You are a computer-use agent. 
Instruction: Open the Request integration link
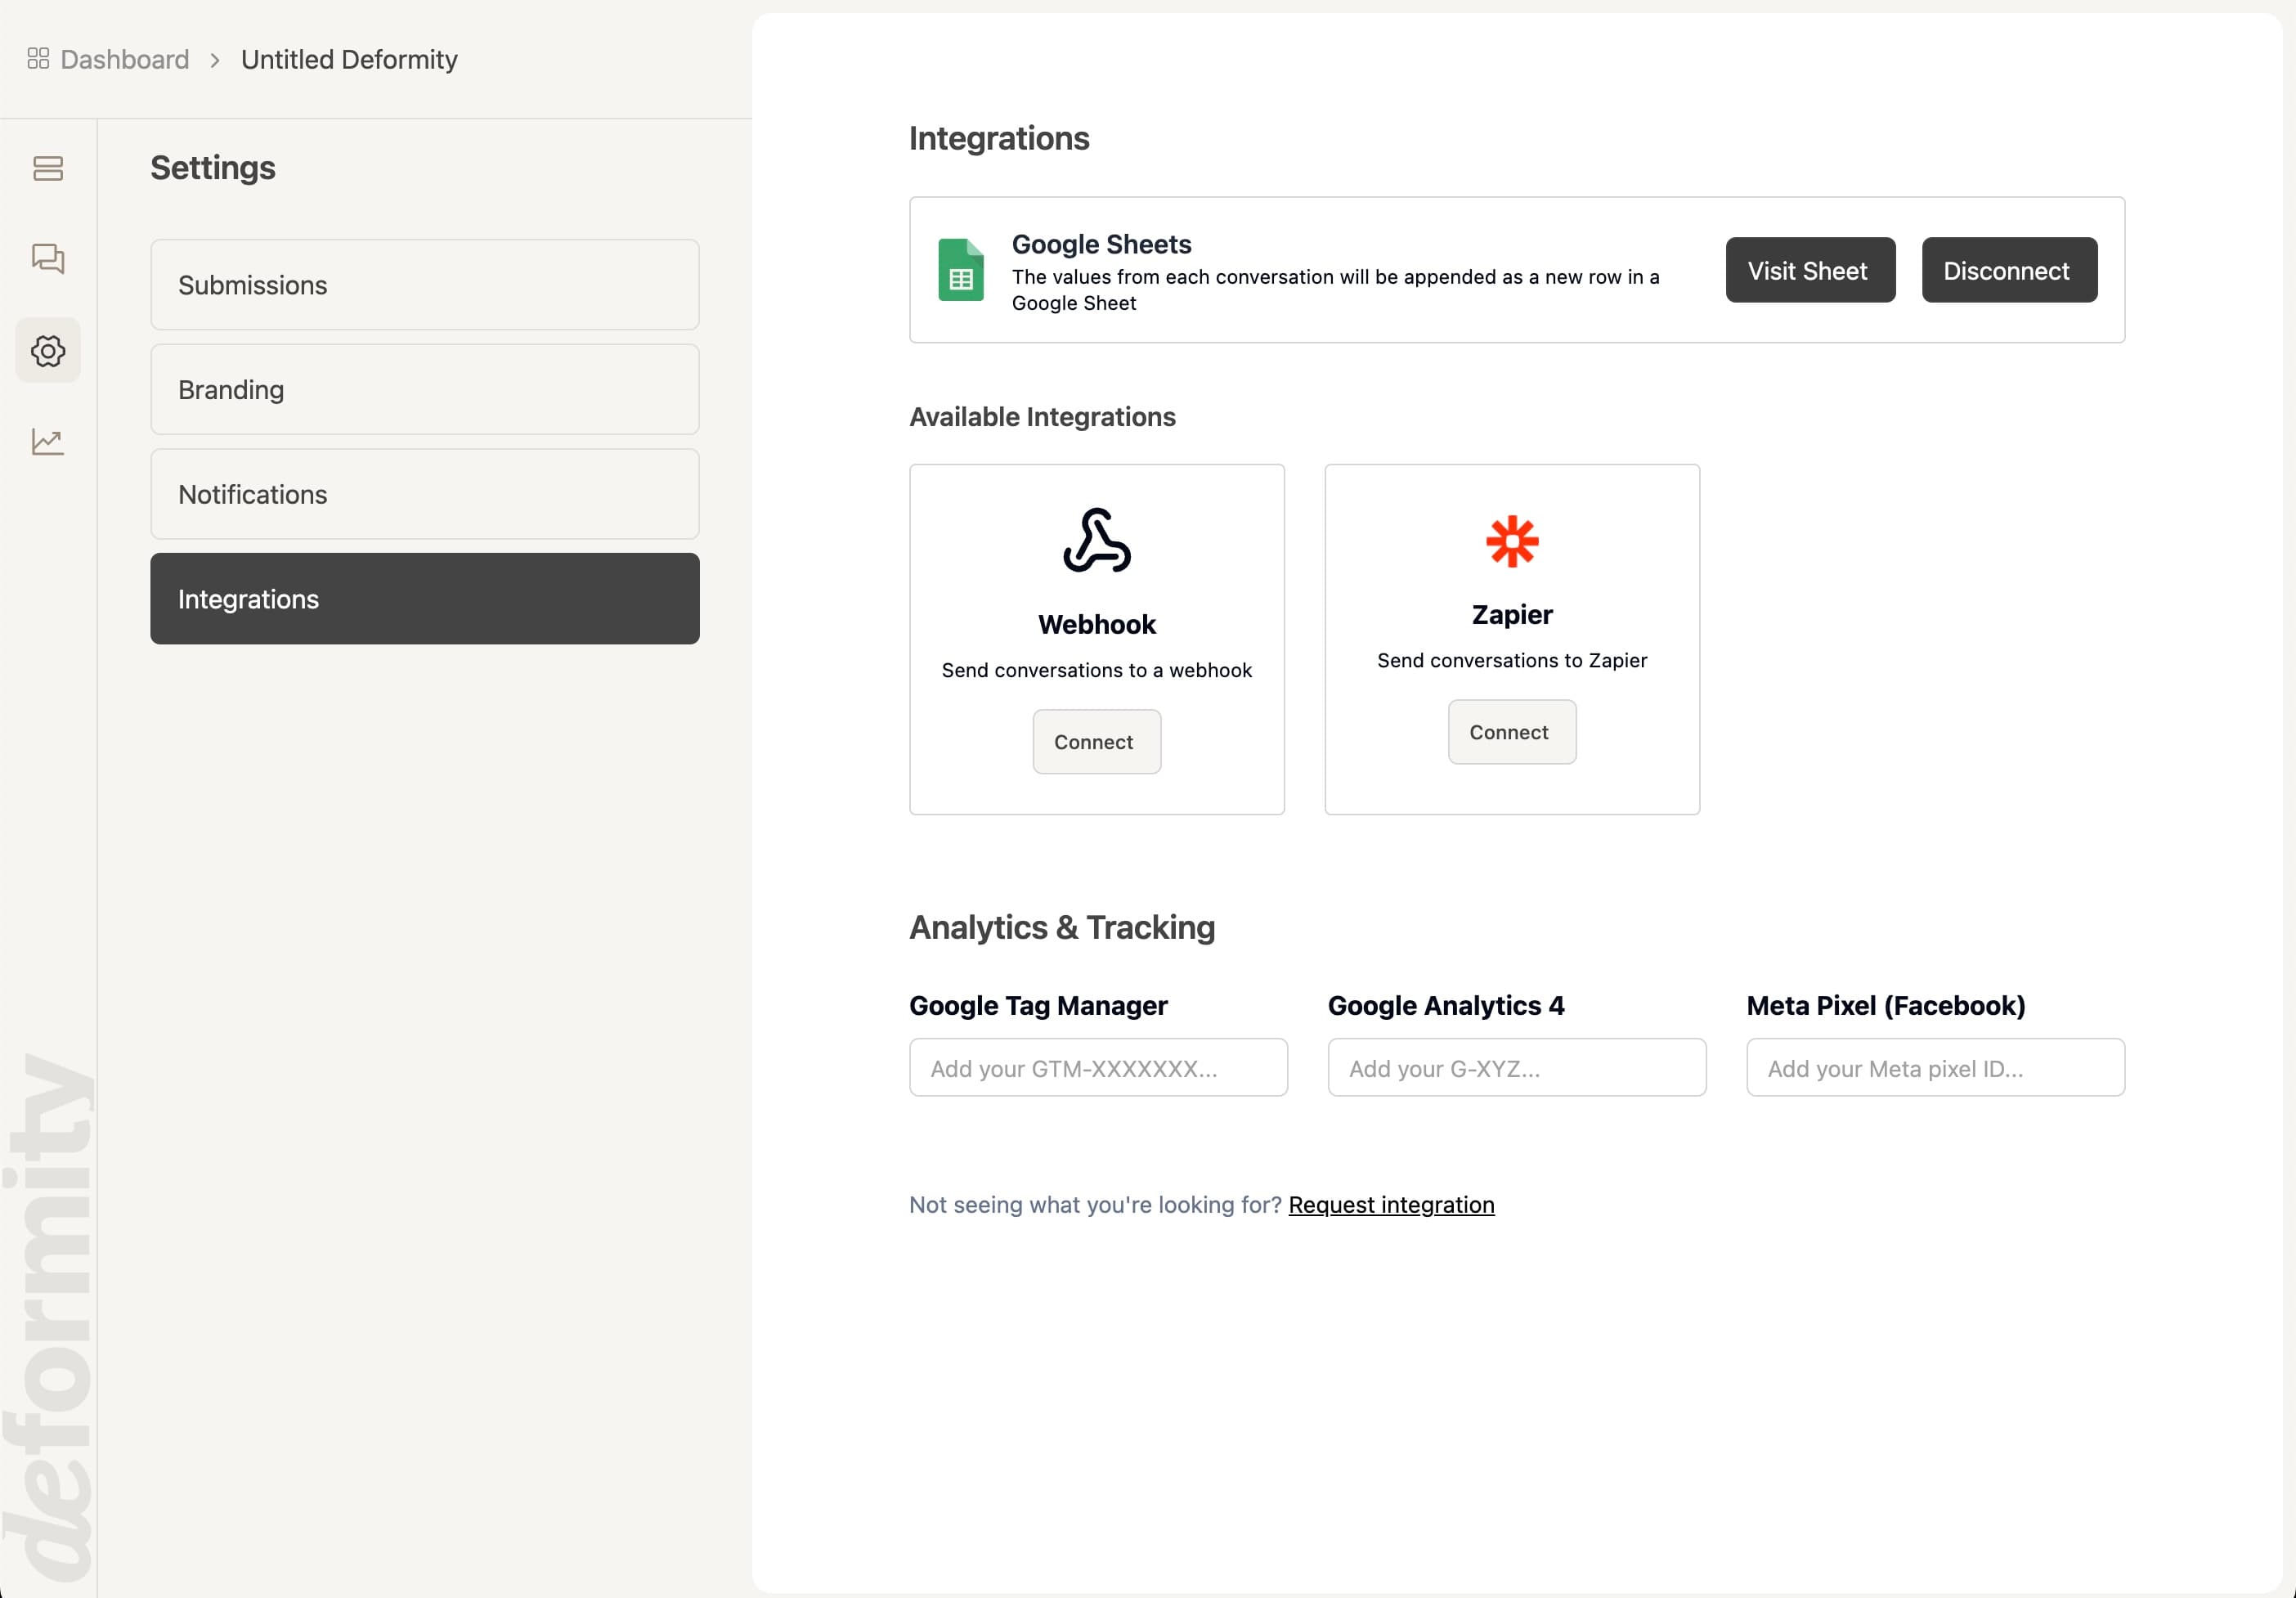[x=1390, y=1205]
